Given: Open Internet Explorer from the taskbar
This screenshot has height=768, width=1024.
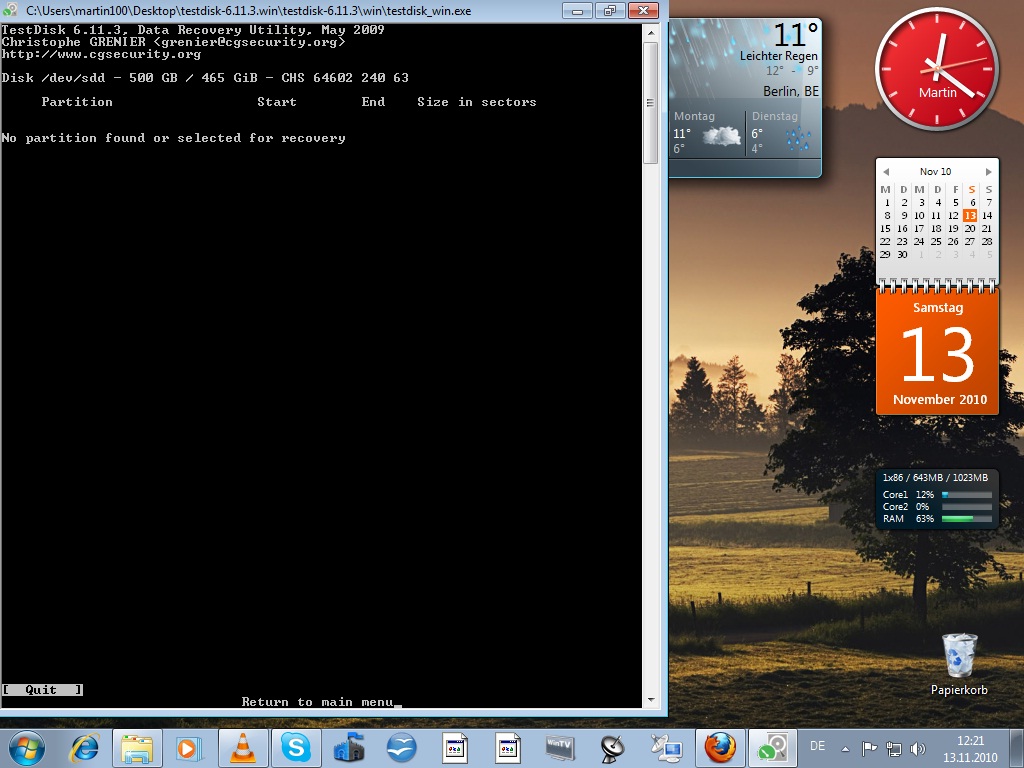Looking at the screenshot, I should pyautogui.click(x=85, y=748).
